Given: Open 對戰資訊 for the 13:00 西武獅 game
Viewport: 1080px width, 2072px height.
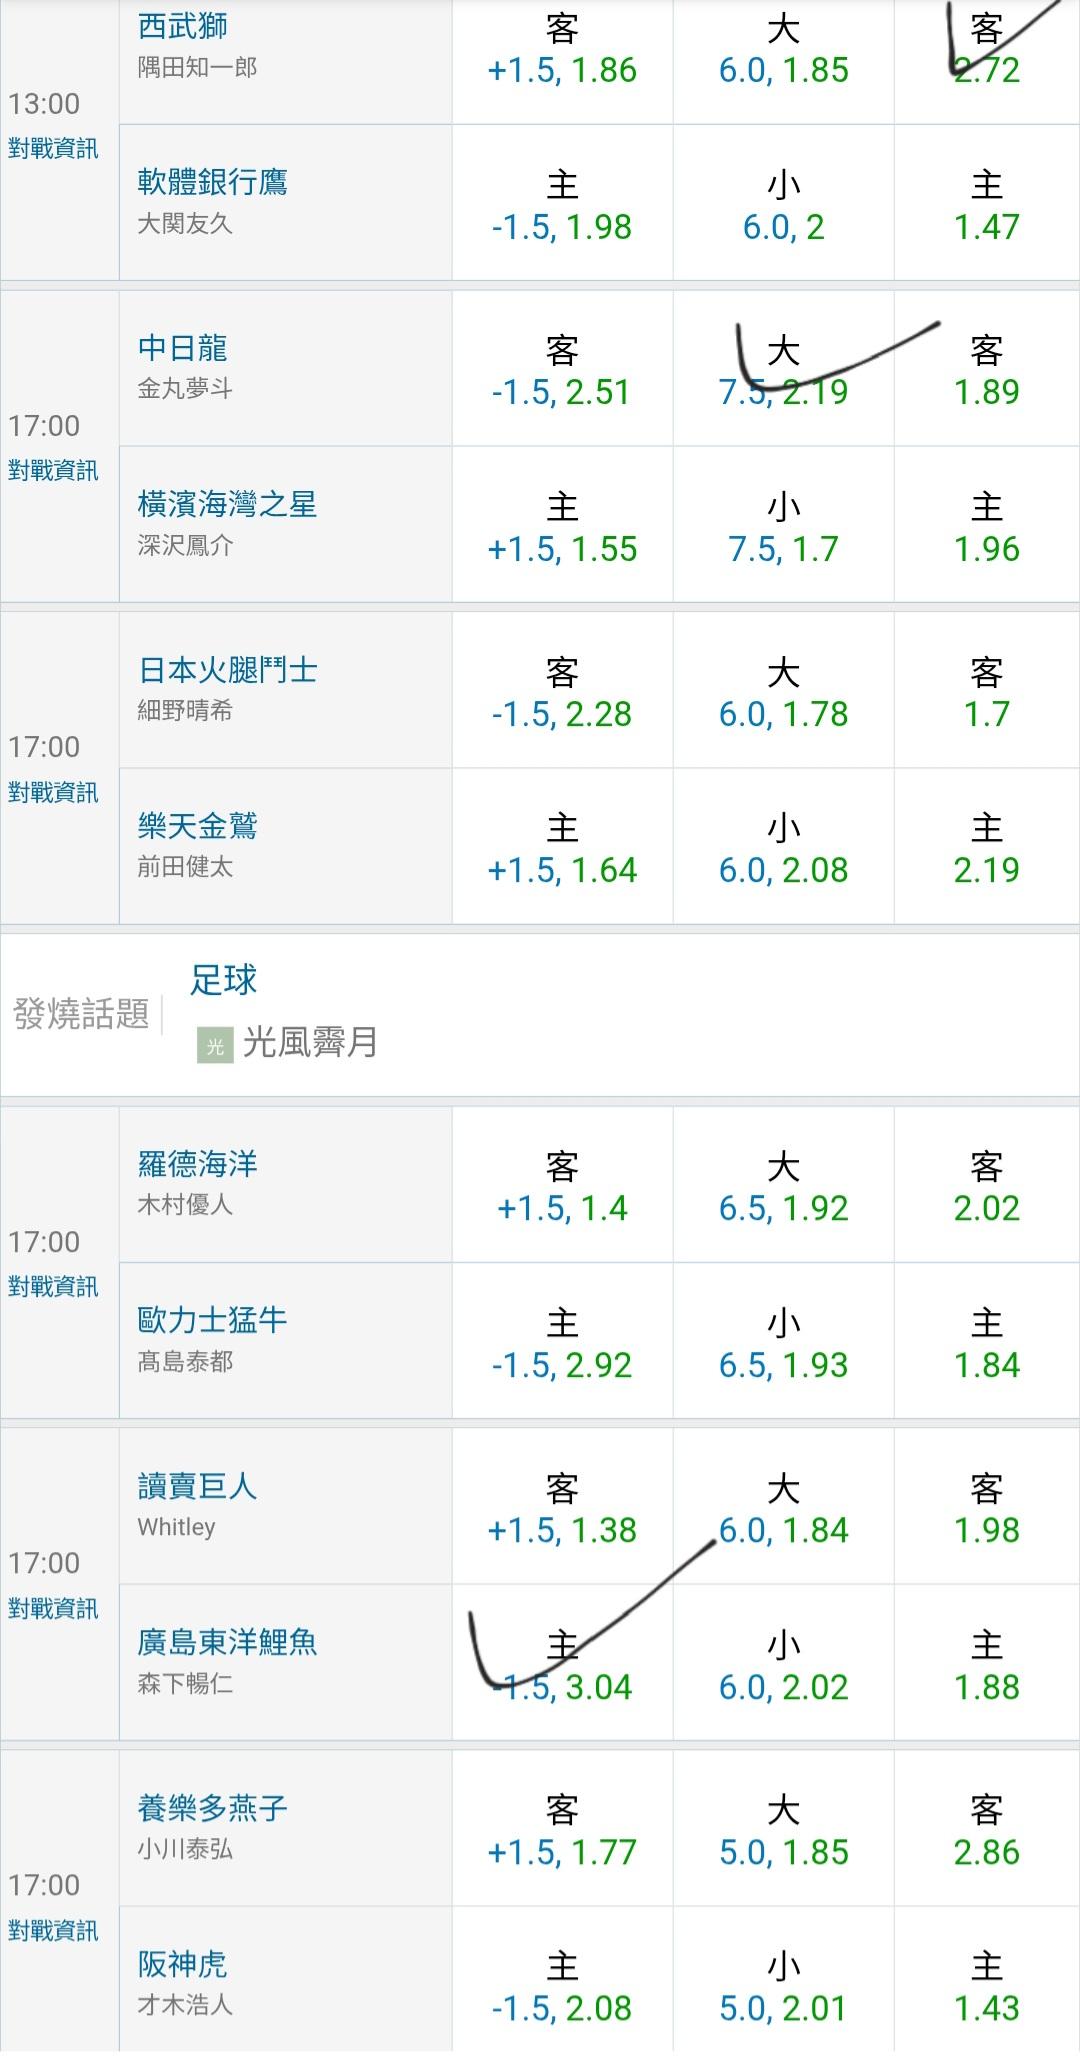Looking at the screenshot, I should click(x=54, y=149).
